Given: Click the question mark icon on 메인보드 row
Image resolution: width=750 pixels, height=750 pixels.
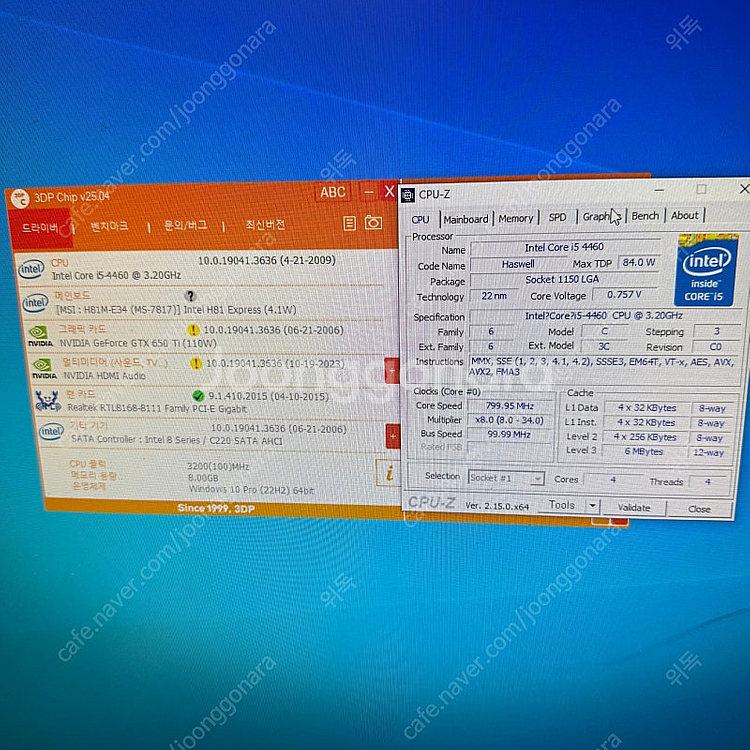Looking at the screenshot, I should coord(190,296).
